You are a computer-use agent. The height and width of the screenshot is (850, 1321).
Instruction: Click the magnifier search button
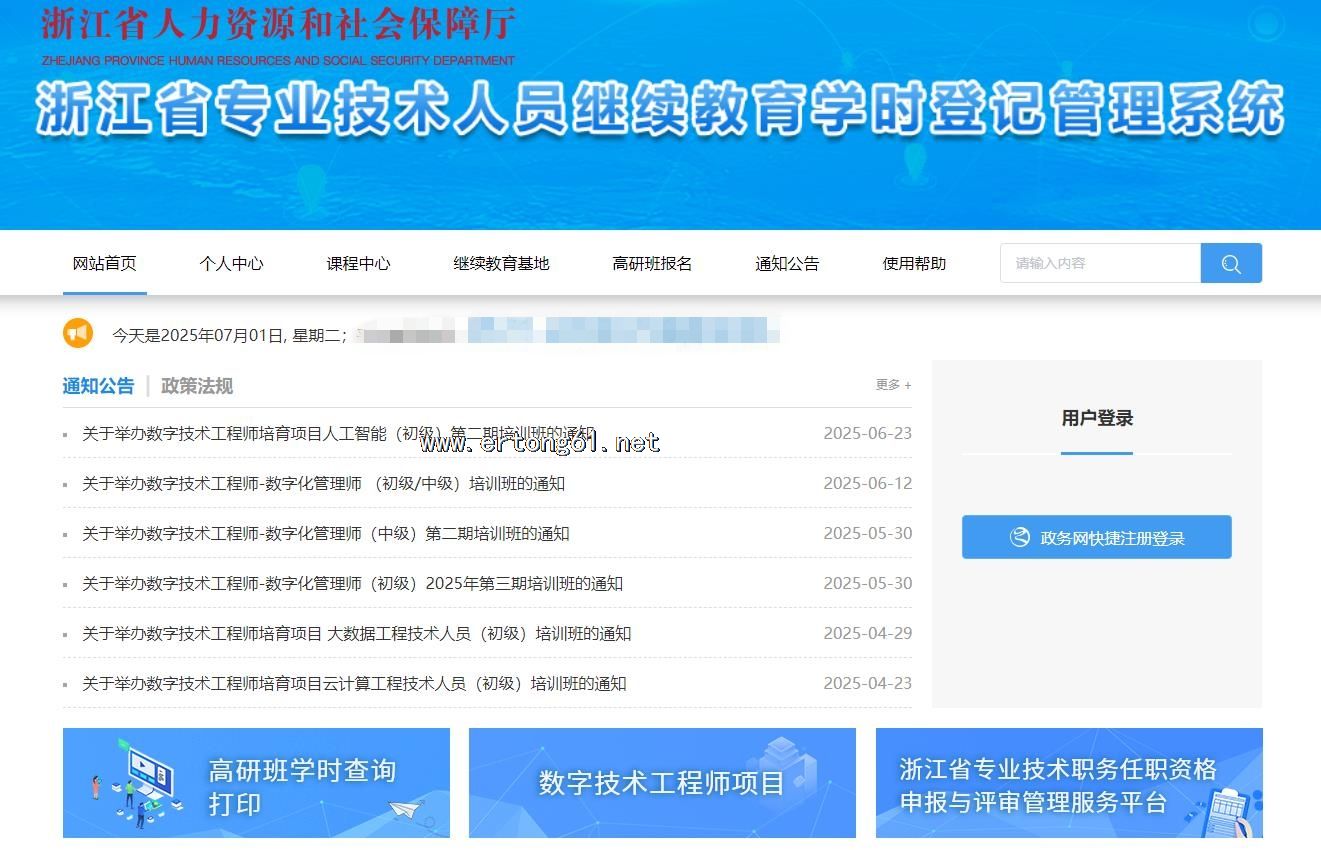[x=1230, y=264]
